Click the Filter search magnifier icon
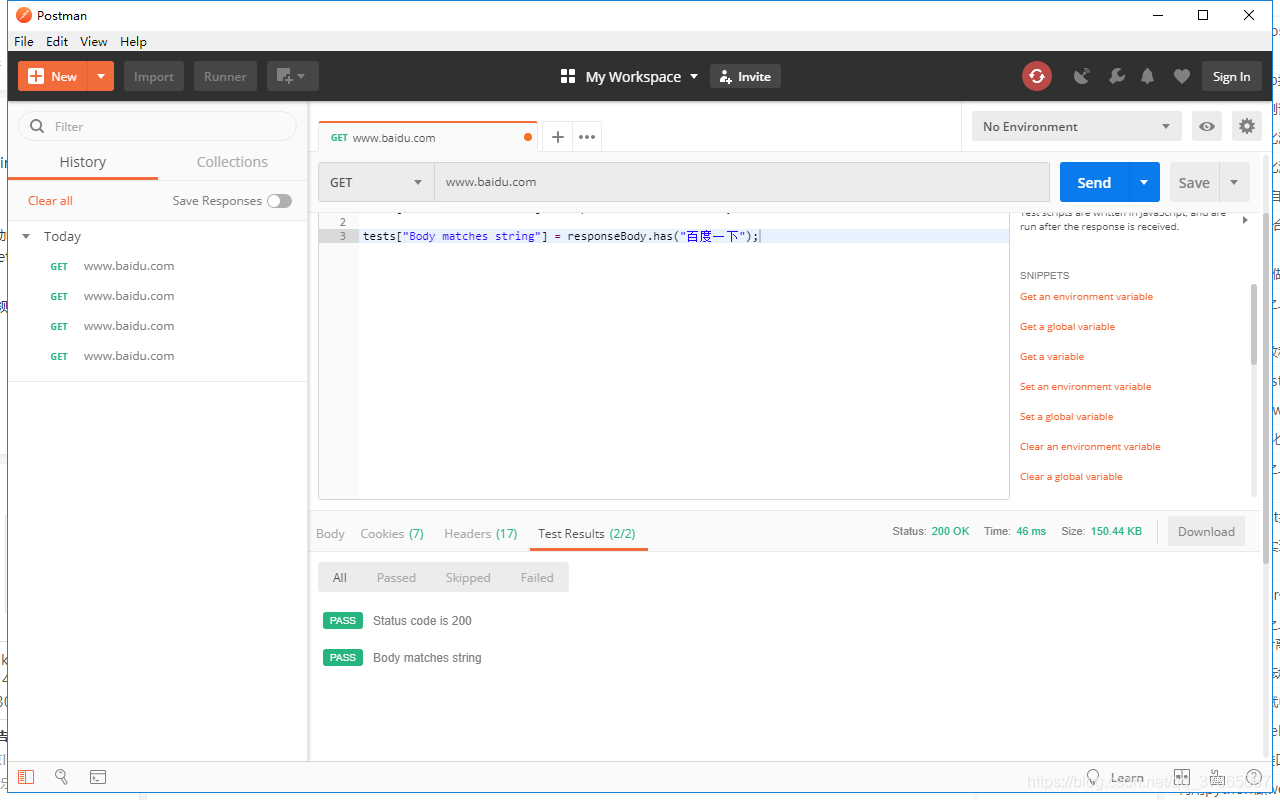Screen dimensions: 1280x800 (38, 126)
